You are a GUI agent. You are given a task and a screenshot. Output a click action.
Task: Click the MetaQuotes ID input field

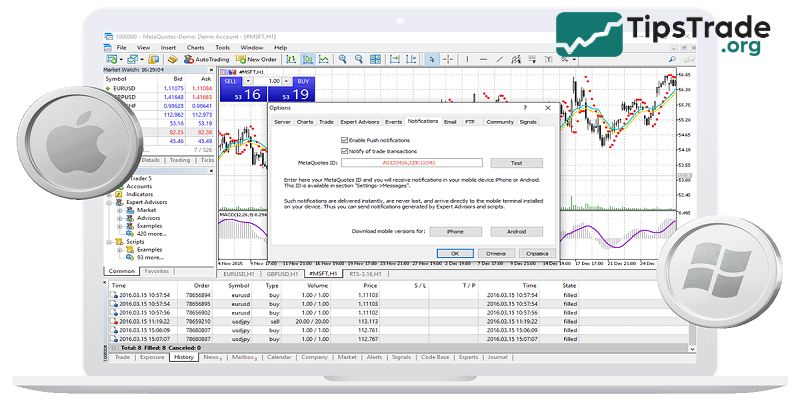tap(413, 162)
